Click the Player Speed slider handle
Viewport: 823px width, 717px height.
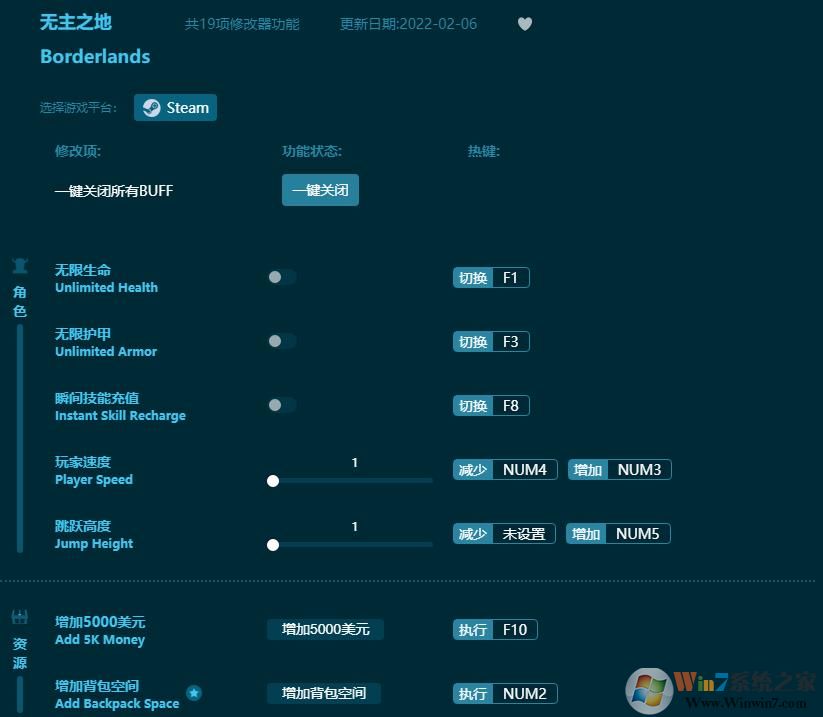click(273, 481)
